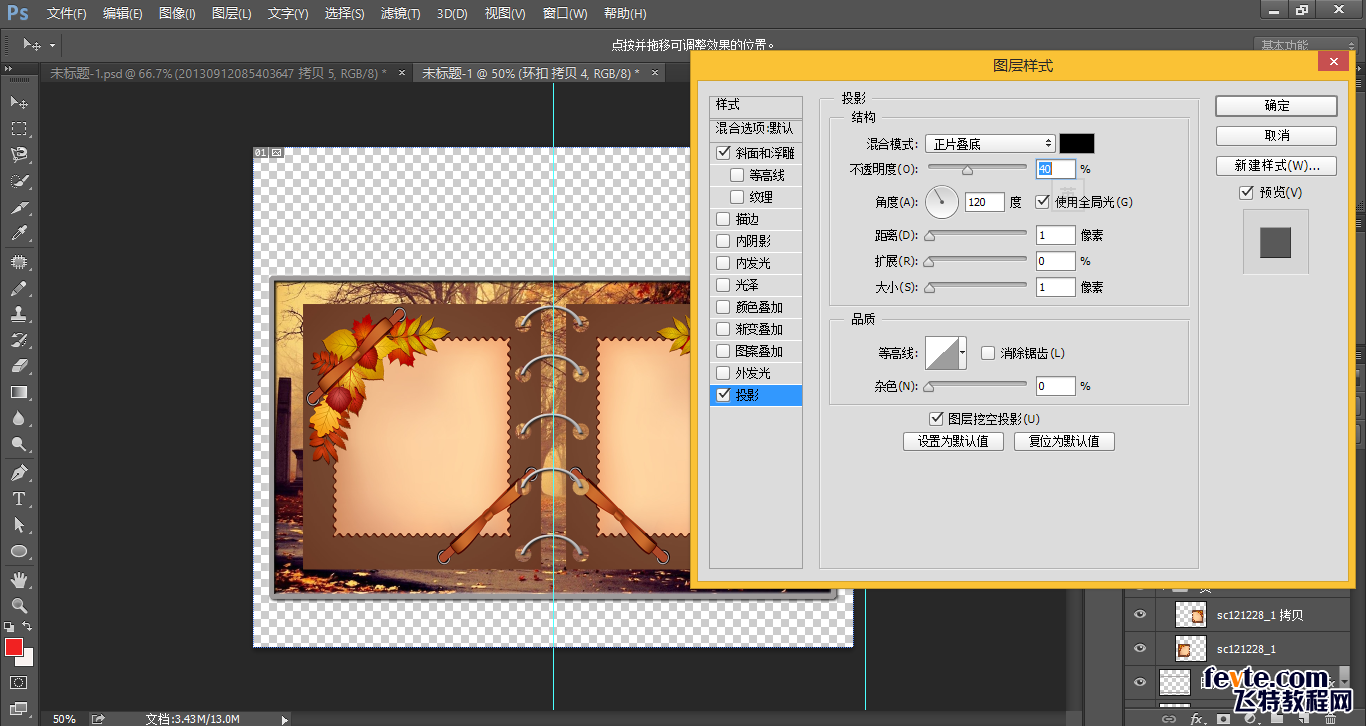
Task: Open the 窗口 menu
Action: pos(564,14)
